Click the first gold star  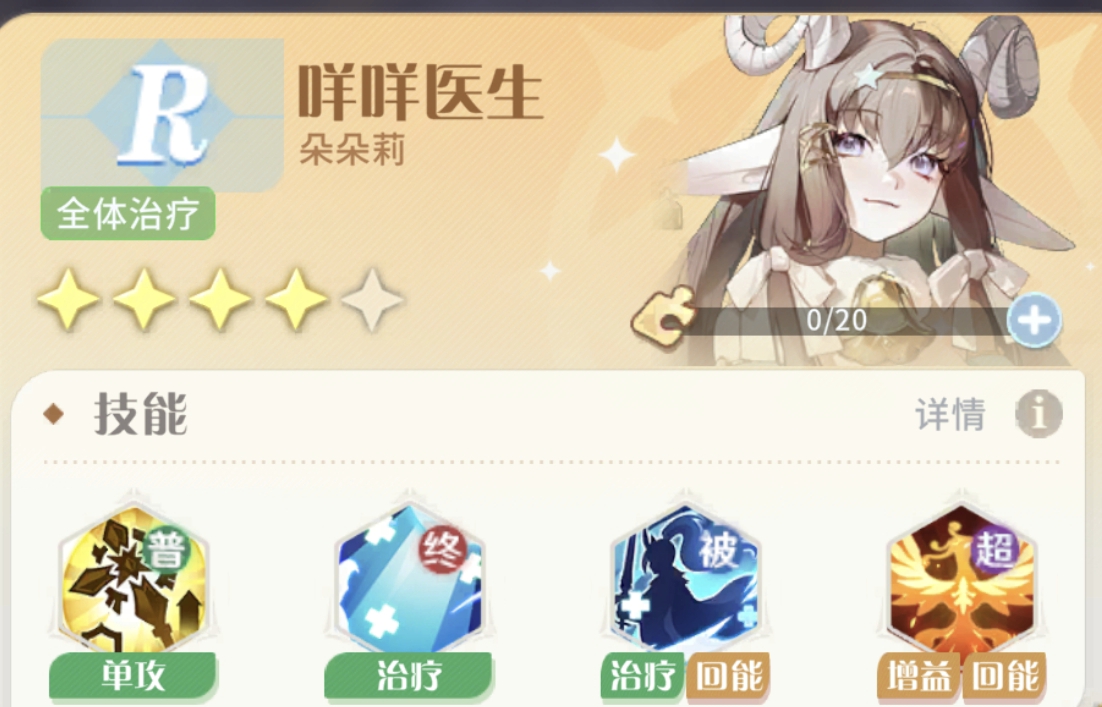click(x=68, y=299)
